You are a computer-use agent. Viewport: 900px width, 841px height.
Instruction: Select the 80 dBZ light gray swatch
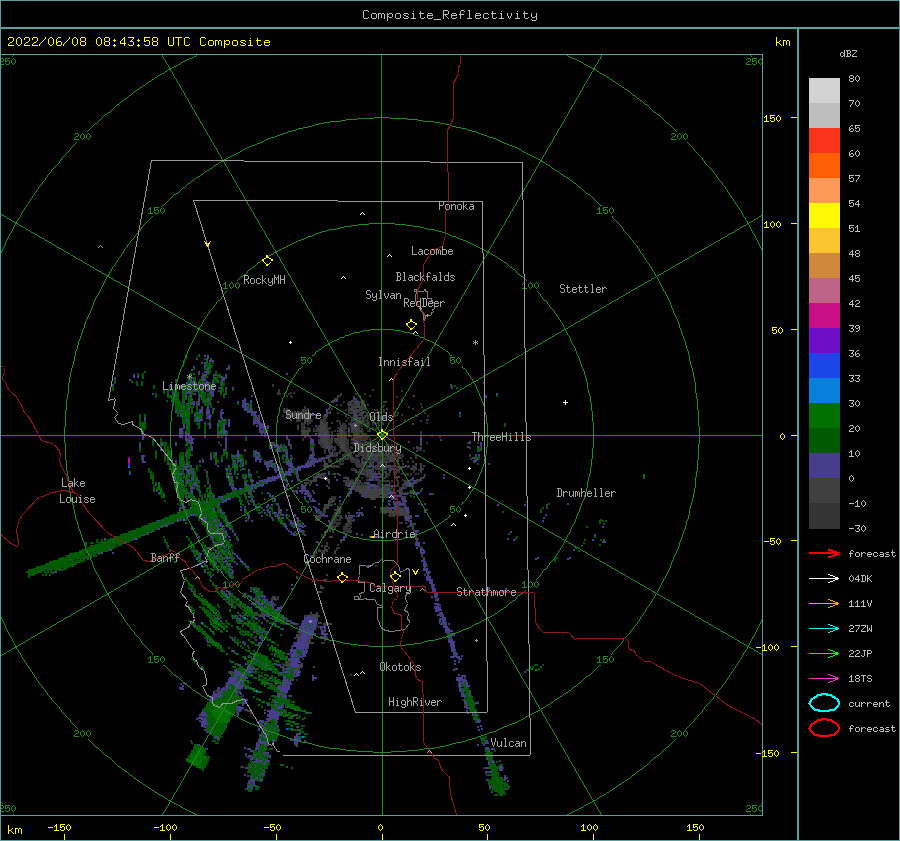click(x=824, y=91)
